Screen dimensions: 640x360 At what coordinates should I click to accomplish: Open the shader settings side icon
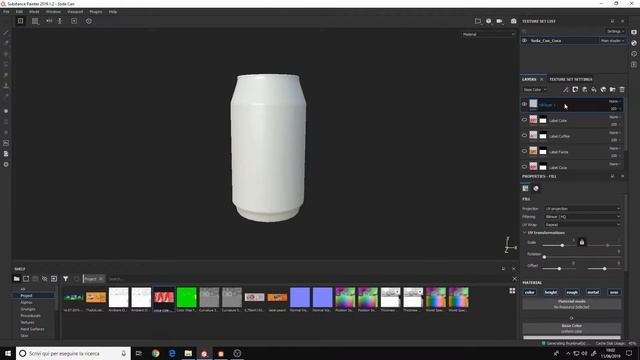pyautogui.click(x=634, y=43)
